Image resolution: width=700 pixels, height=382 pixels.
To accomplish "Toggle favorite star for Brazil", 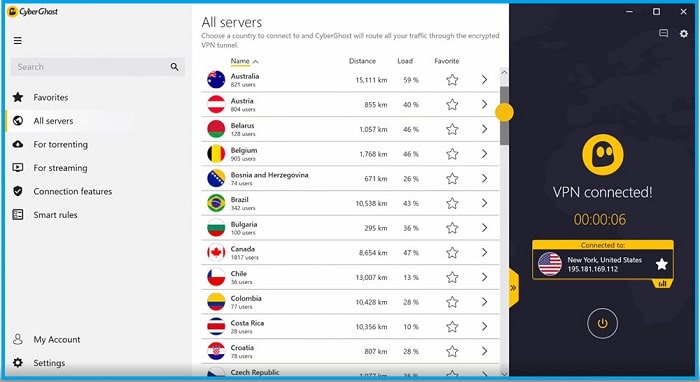I will (x=452, y=203).
